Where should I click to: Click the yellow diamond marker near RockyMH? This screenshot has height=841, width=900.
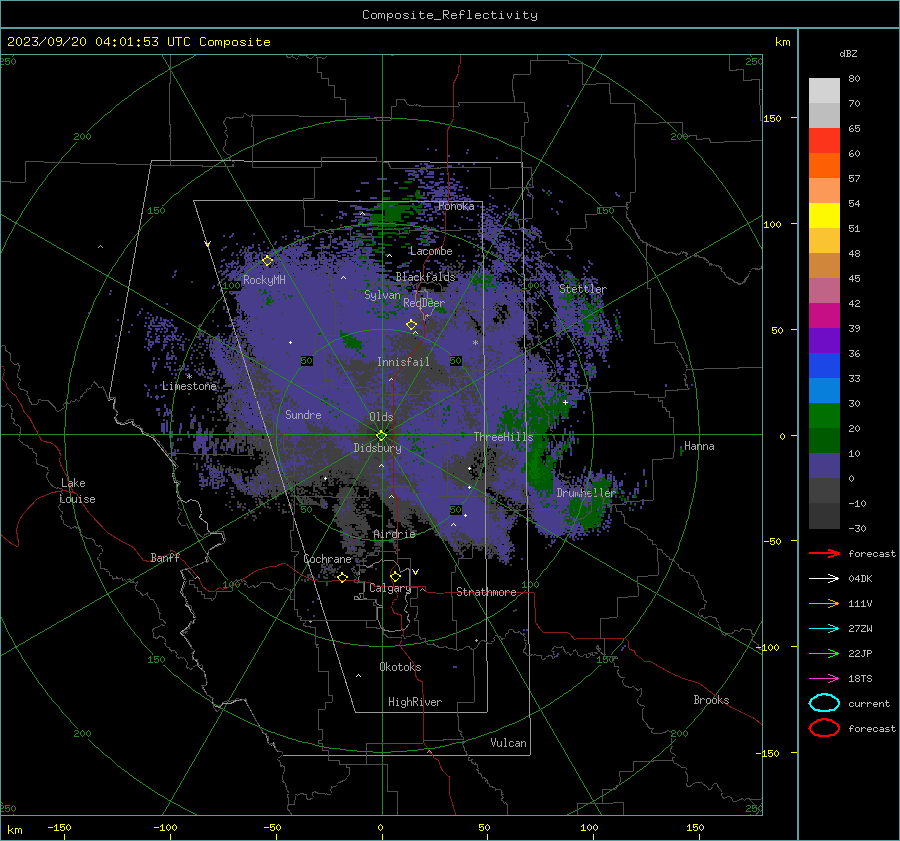[x=267, y=261]
